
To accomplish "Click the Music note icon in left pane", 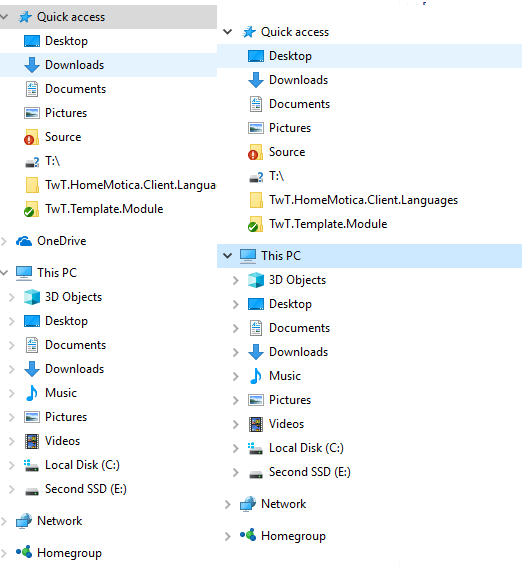I will pos(32,393).
